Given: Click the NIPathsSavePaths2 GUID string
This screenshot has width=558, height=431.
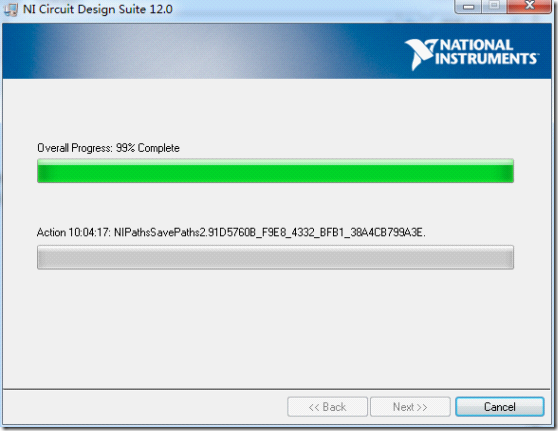Looking at the screenshot, I should pos(270,233).
